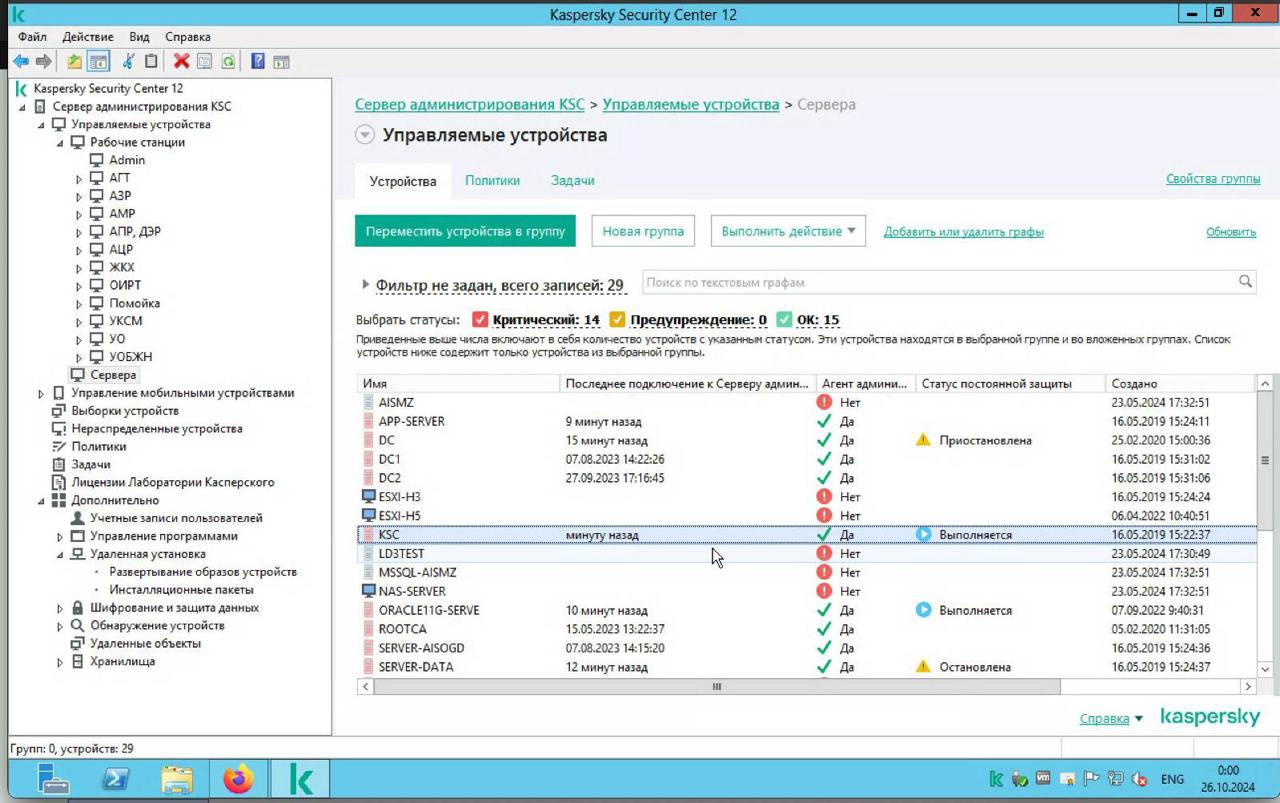Expand the filter disclosure triangle
The height and width of the screenshot is (803, 1280).
(365, 285)
